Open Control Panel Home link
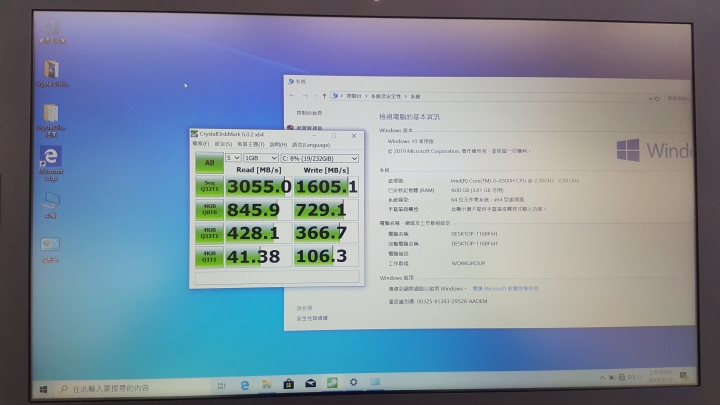The image size is (720, 405). (x=309, y=113)
